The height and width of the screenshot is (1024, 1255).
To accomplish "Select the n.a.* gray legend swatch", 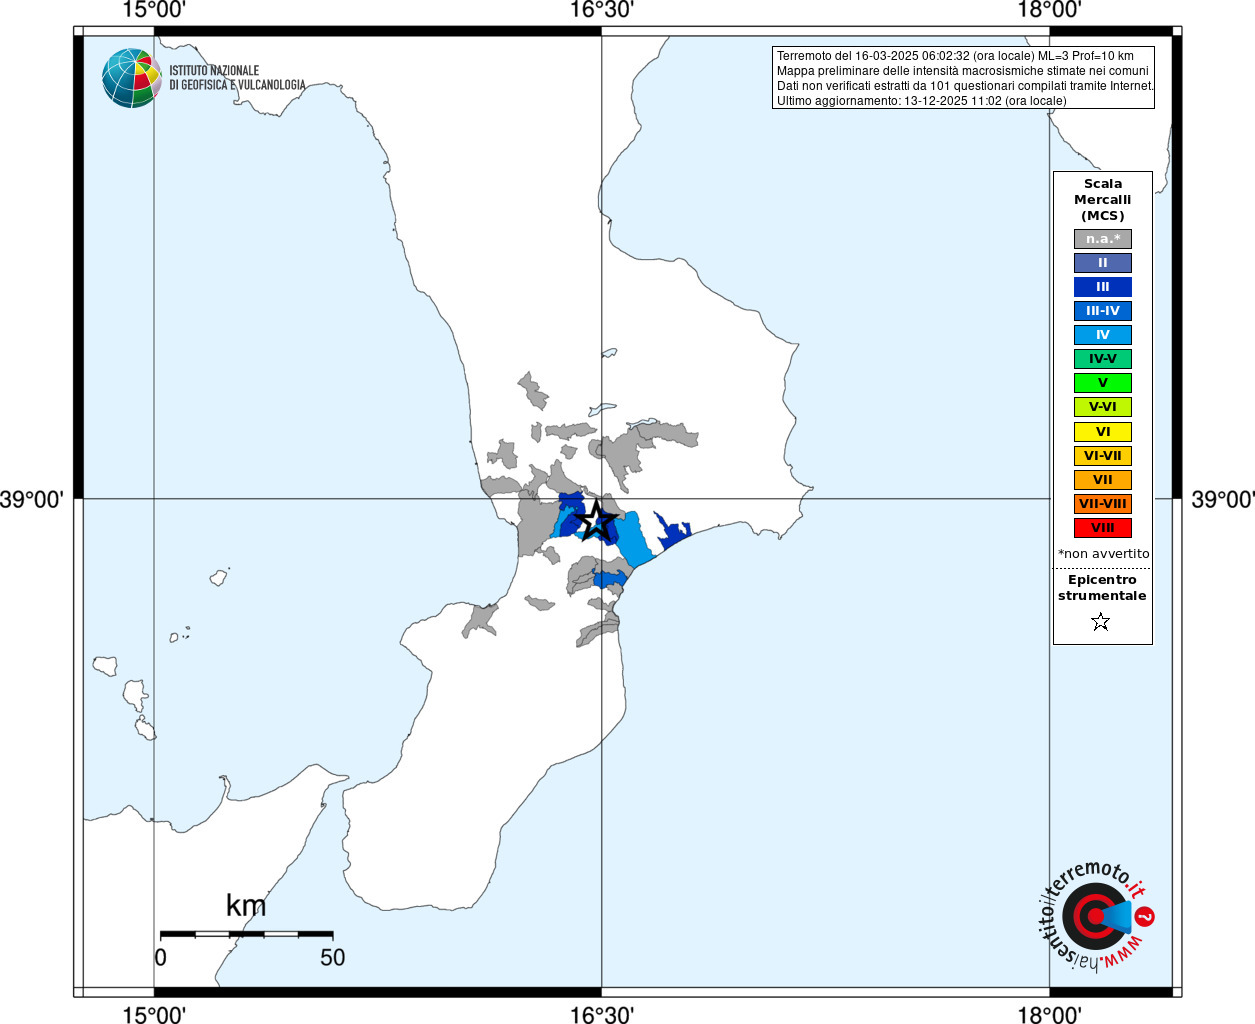I will 1103,239.
